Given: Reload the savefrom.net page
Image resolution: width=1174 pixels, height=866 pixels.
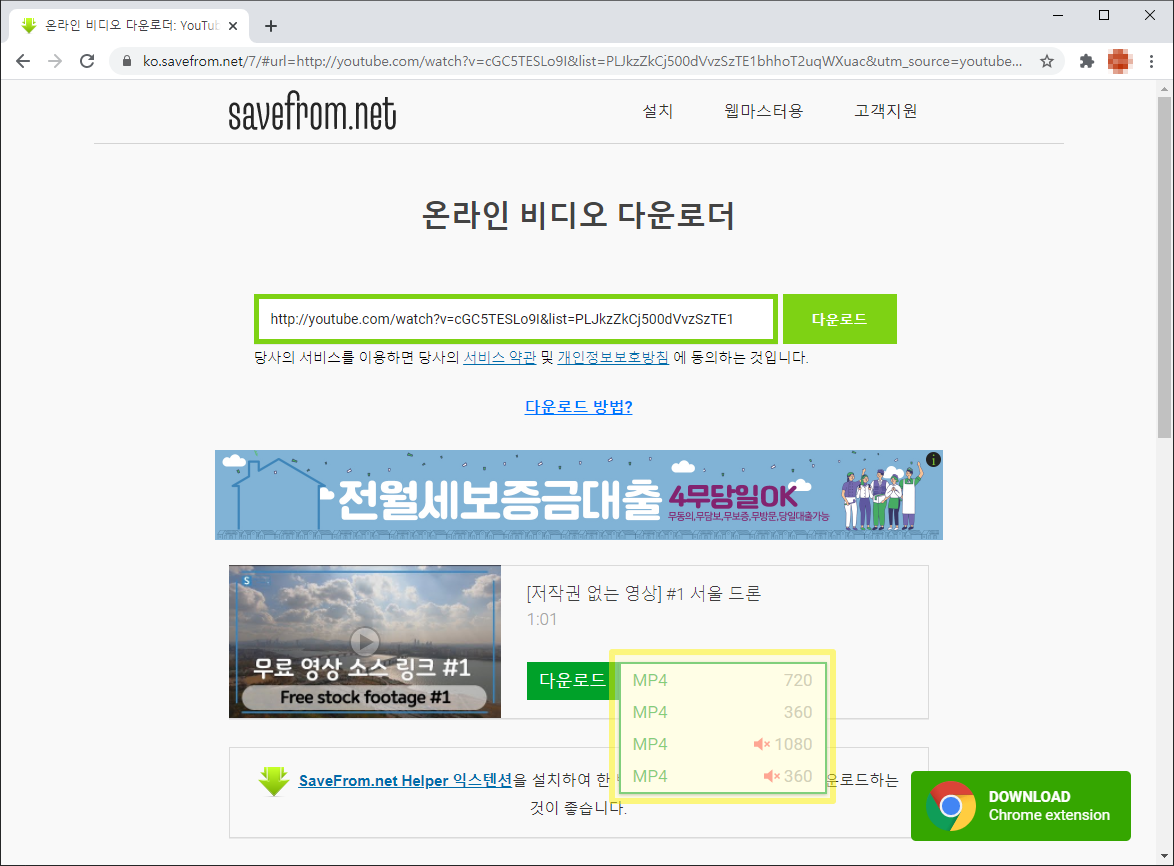Looking at the screenshot, I should click(x=87, y=61).
